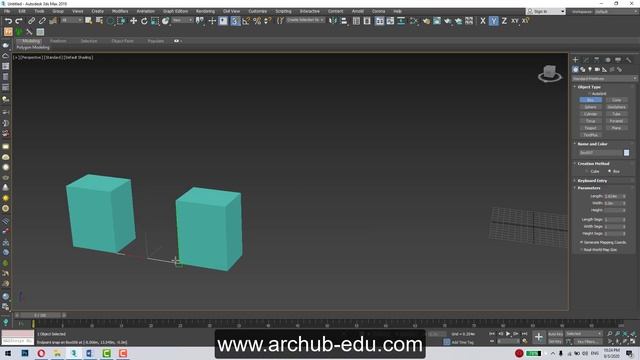Click the Teapot primitive button
Image resolution: width=640 pixels, height=360 pixels.
(590, 128)
